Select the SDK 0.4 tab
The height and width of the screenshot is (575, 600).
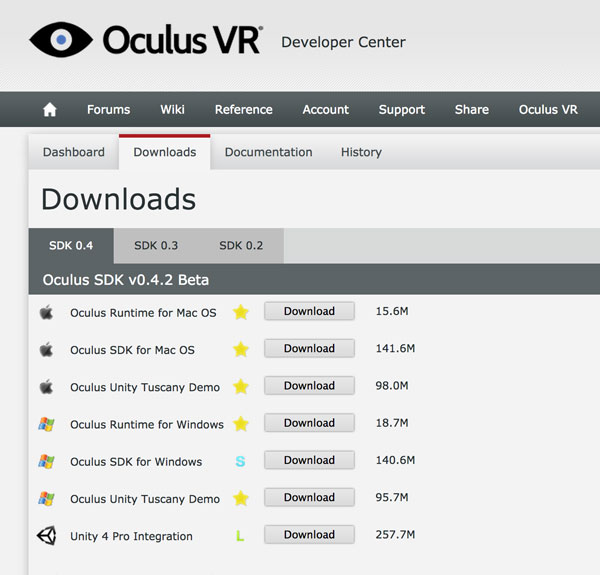click(71, 245)
